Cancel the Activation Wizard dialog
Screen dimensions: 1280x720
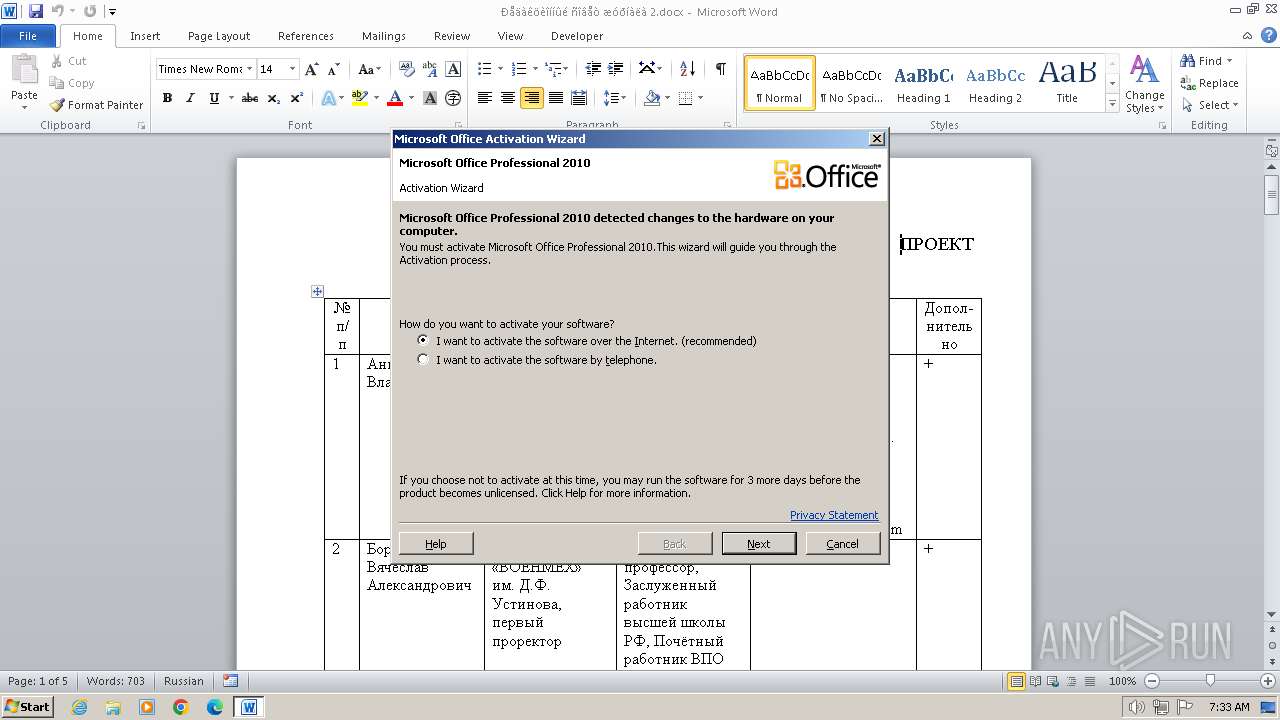click(842, 544)
